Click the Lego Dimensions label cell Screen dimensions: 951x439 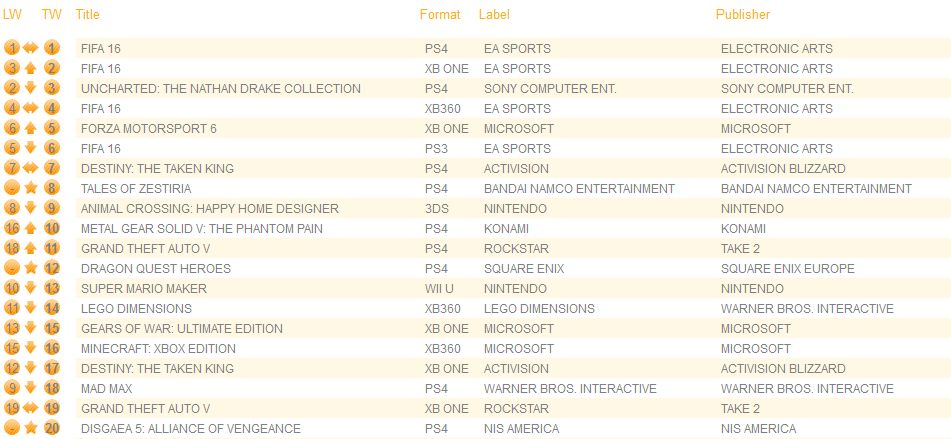(x=539, y=309)
